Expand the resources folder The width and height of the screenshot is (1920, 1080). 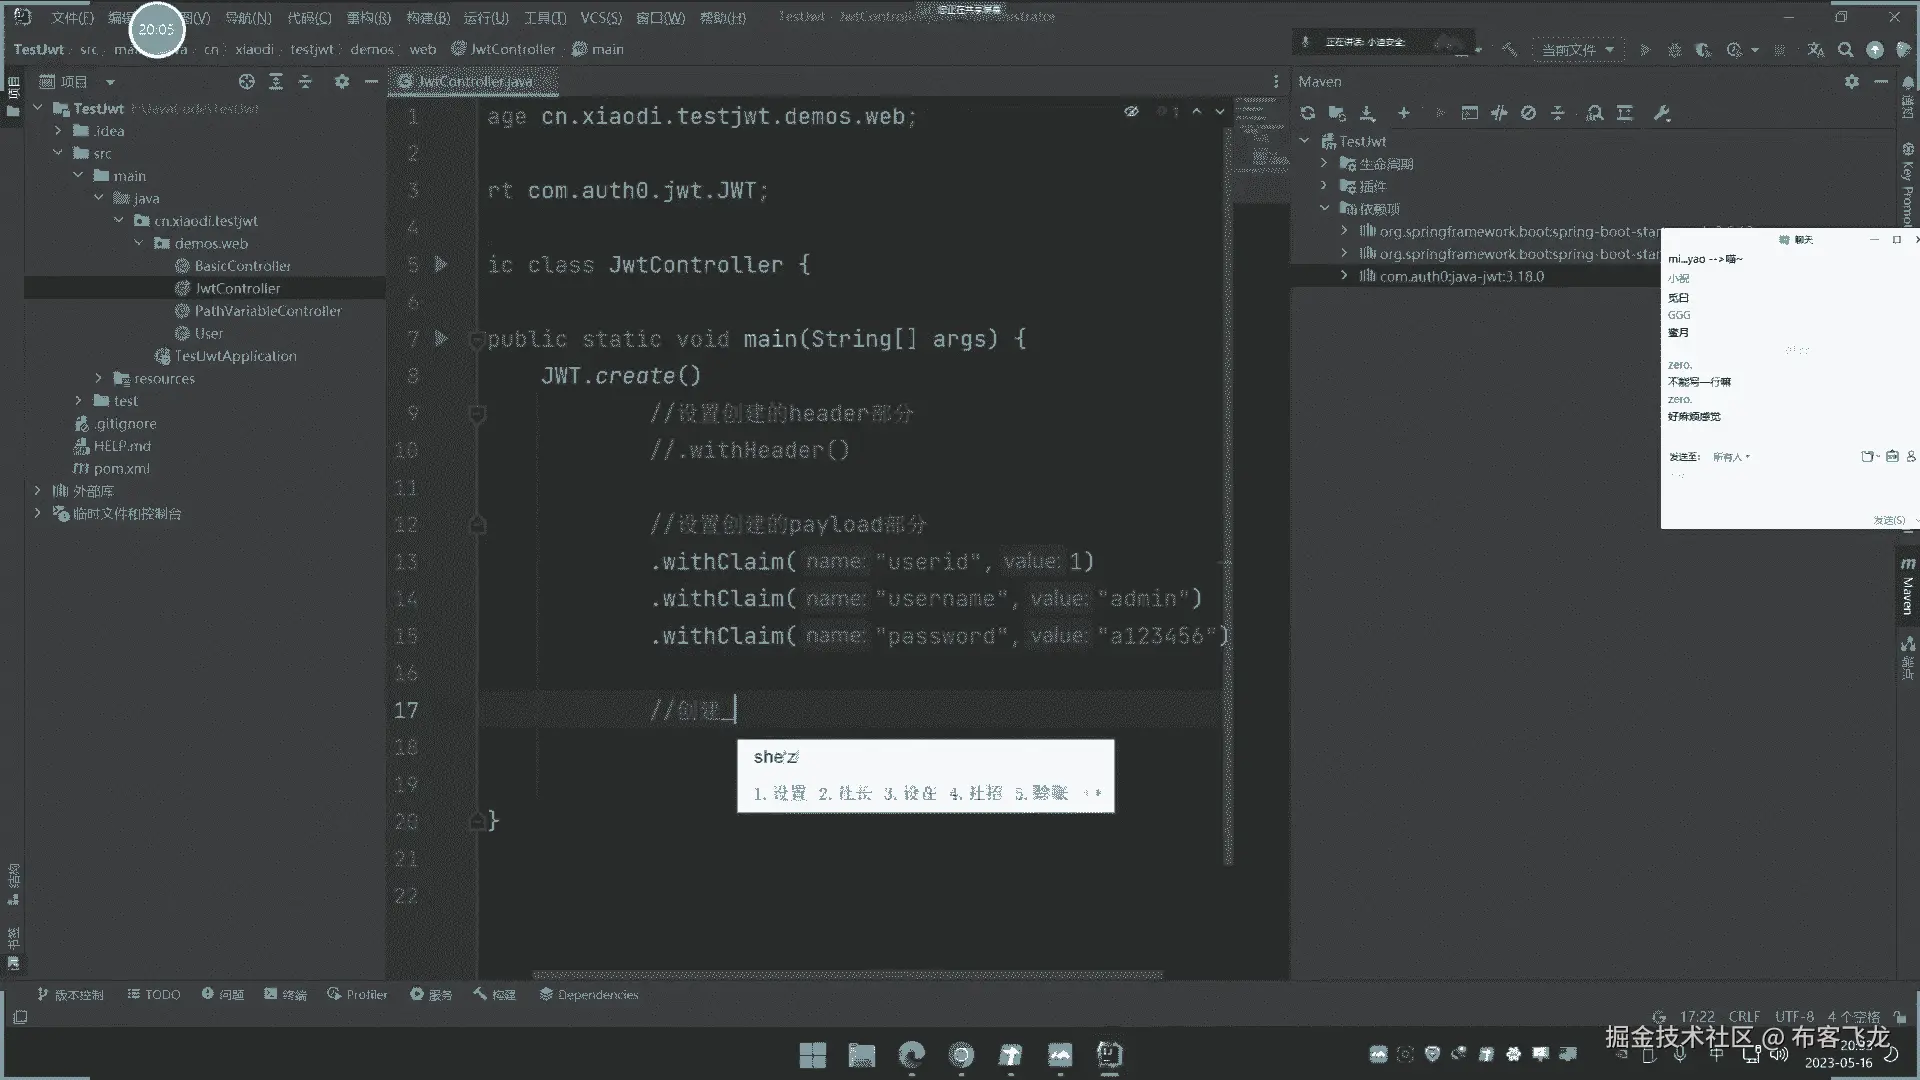(x=99, y=379)
